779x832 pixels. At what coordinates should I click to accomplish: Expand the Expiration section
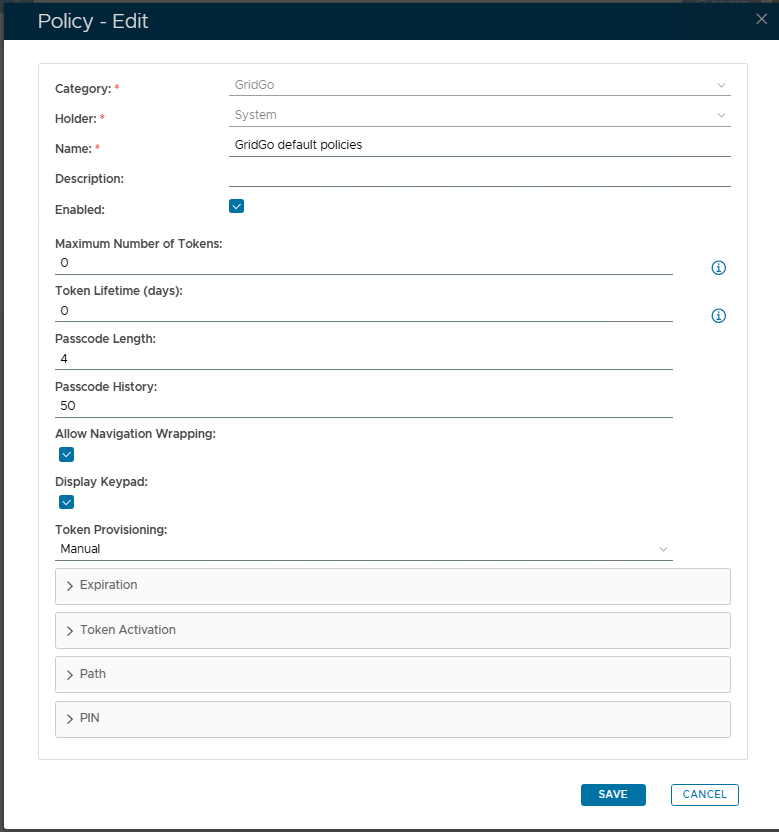pyautogui.click(x=392, y=586)
